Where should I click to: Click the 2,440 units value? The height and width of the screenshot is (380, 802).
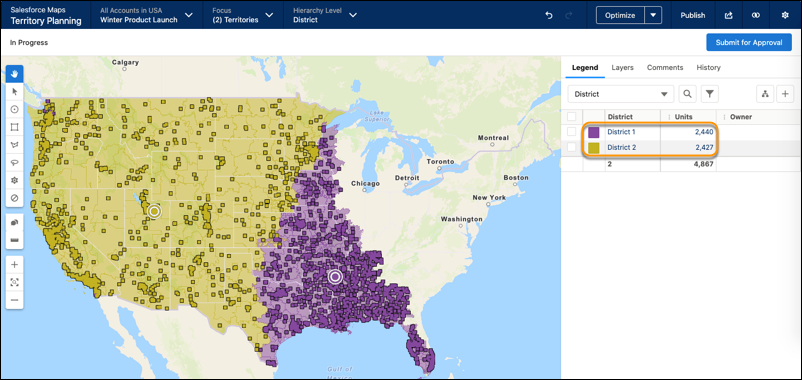click(703, 132)
